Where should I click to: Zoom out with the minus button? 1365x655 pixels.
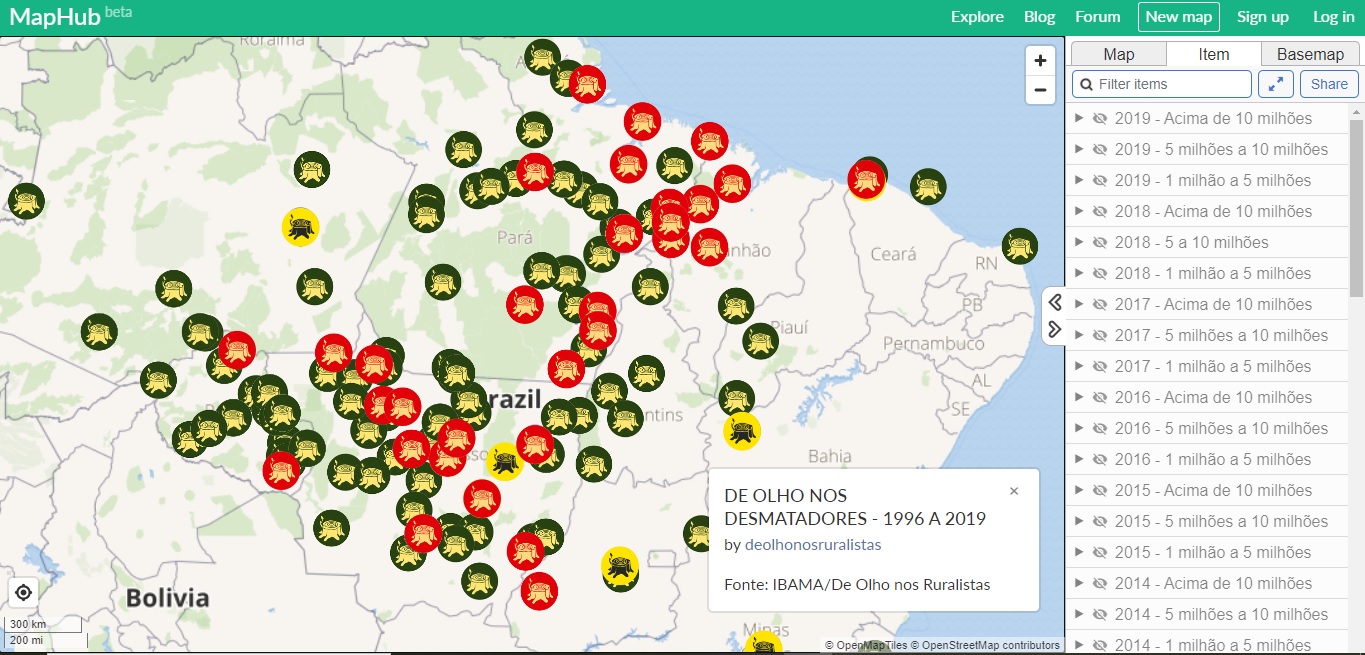[1040, 90]
